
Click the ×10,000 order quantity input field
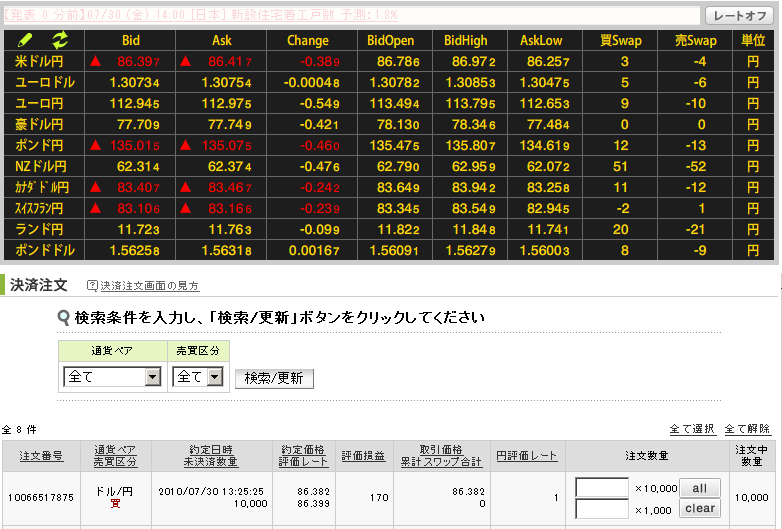602,488
